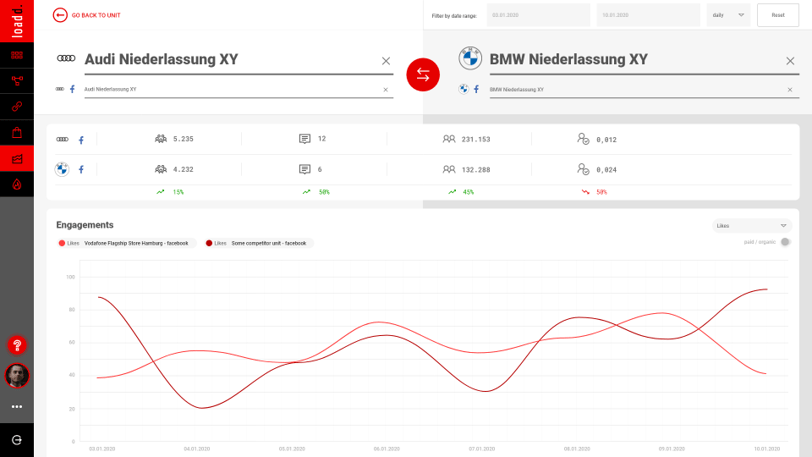812x457 pixels.
Task: Click BMW row community icon 4.232
Action: [161, 169]
